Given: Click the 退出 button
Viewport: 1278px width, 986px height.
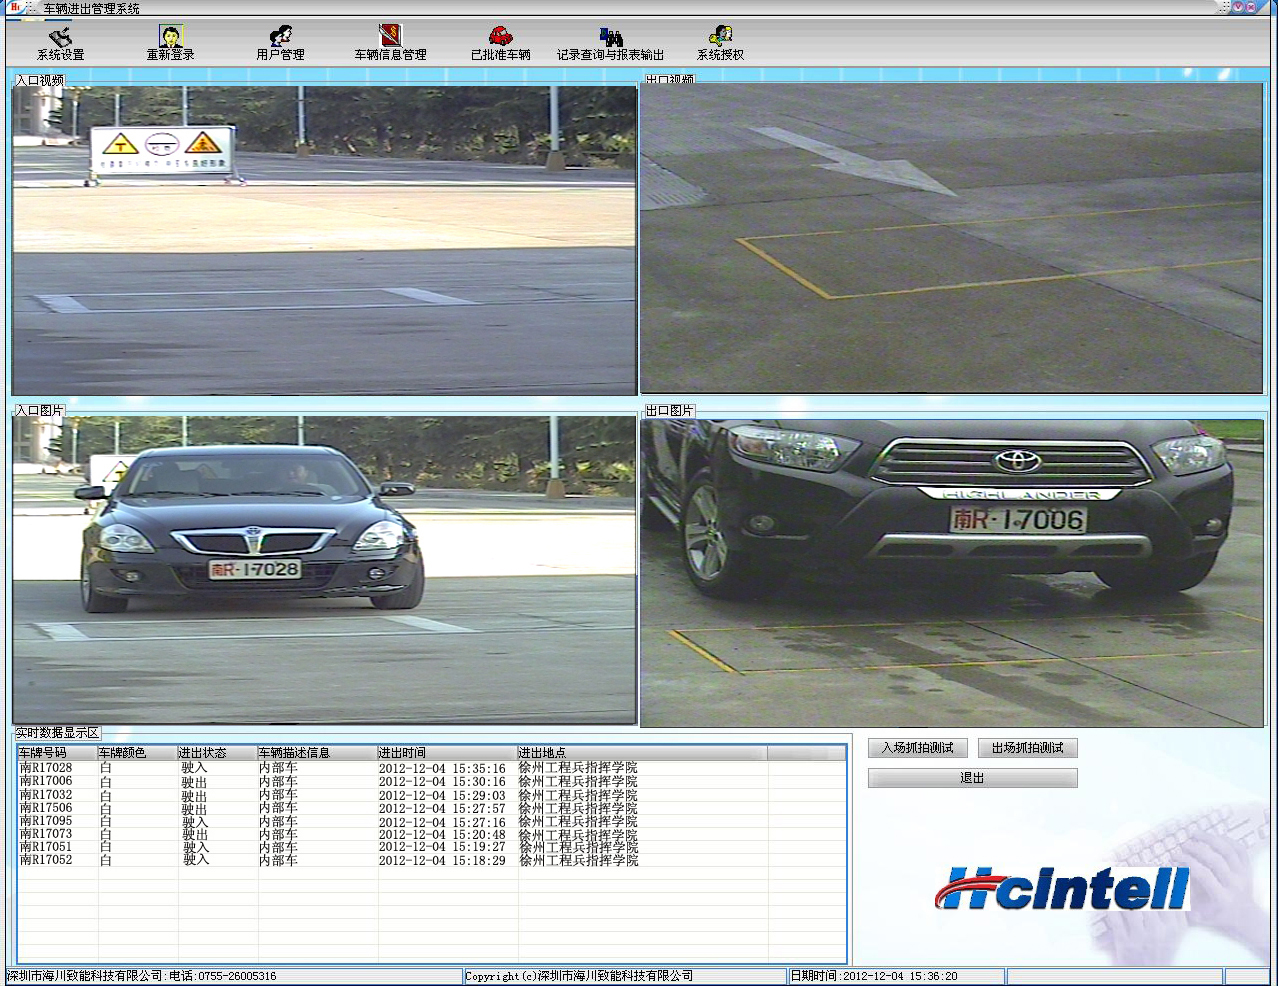Looking at the screenshot, I should [x=972, y=778].
